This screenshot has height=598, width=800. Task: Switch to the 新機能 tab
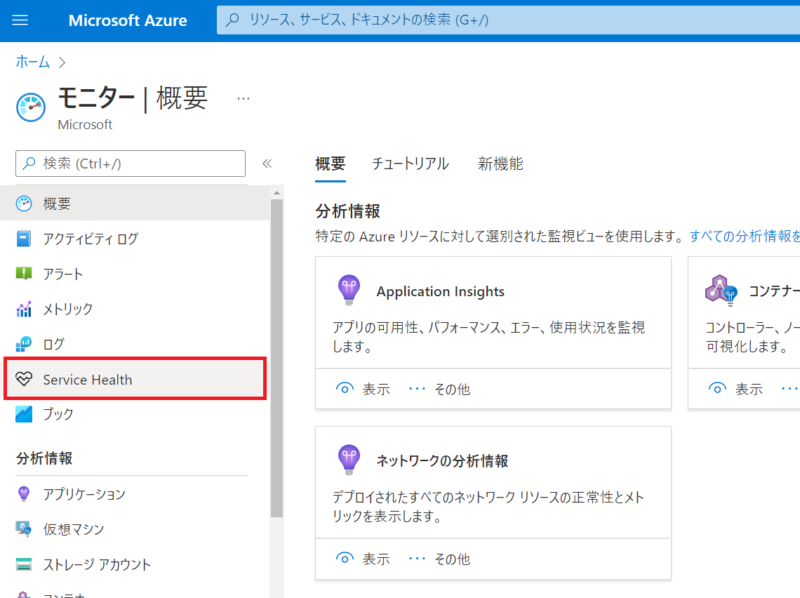[501, 164]
